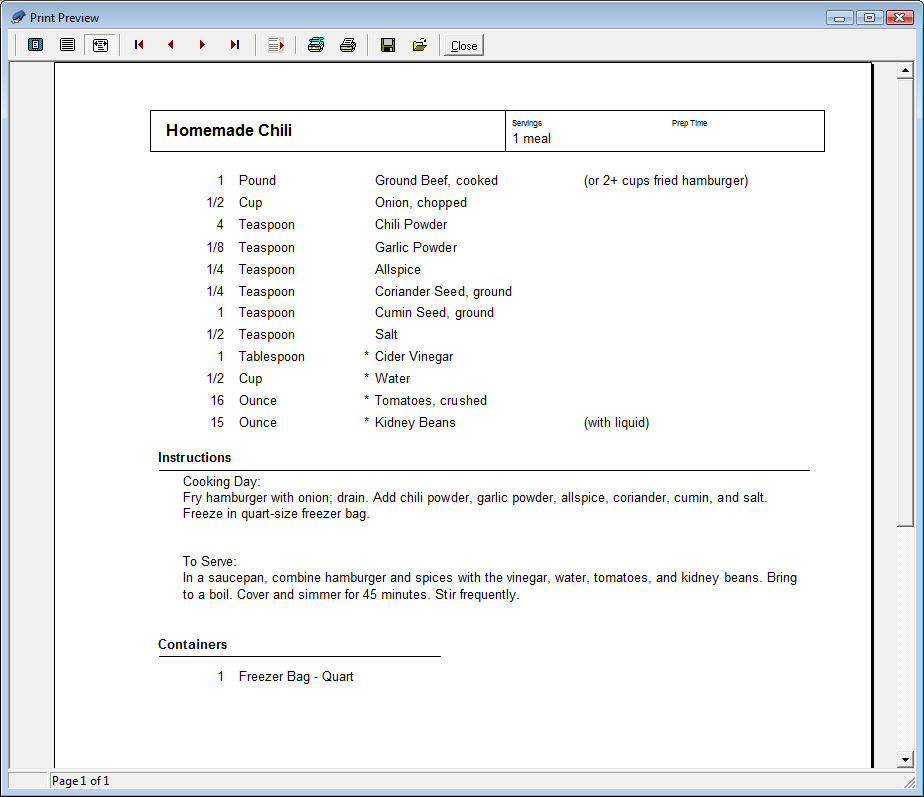Close the print preview
The image size is (924, 797).
pos(464,45)
